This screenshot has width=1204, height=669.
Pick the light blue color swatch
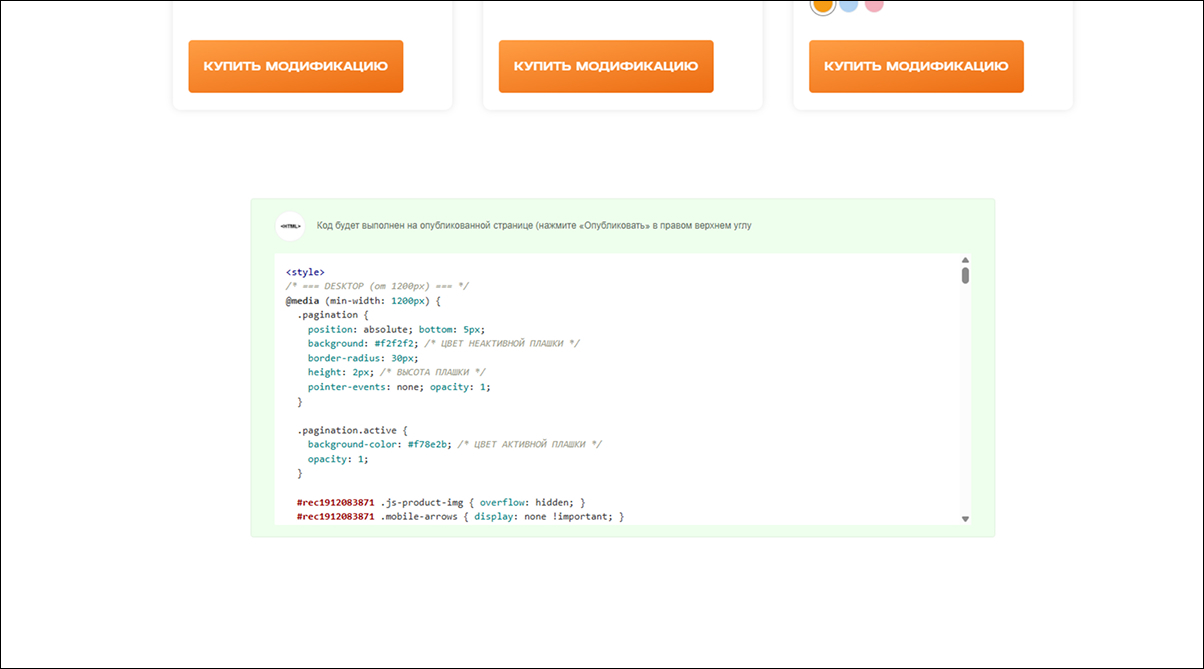(x=848, y=5)
